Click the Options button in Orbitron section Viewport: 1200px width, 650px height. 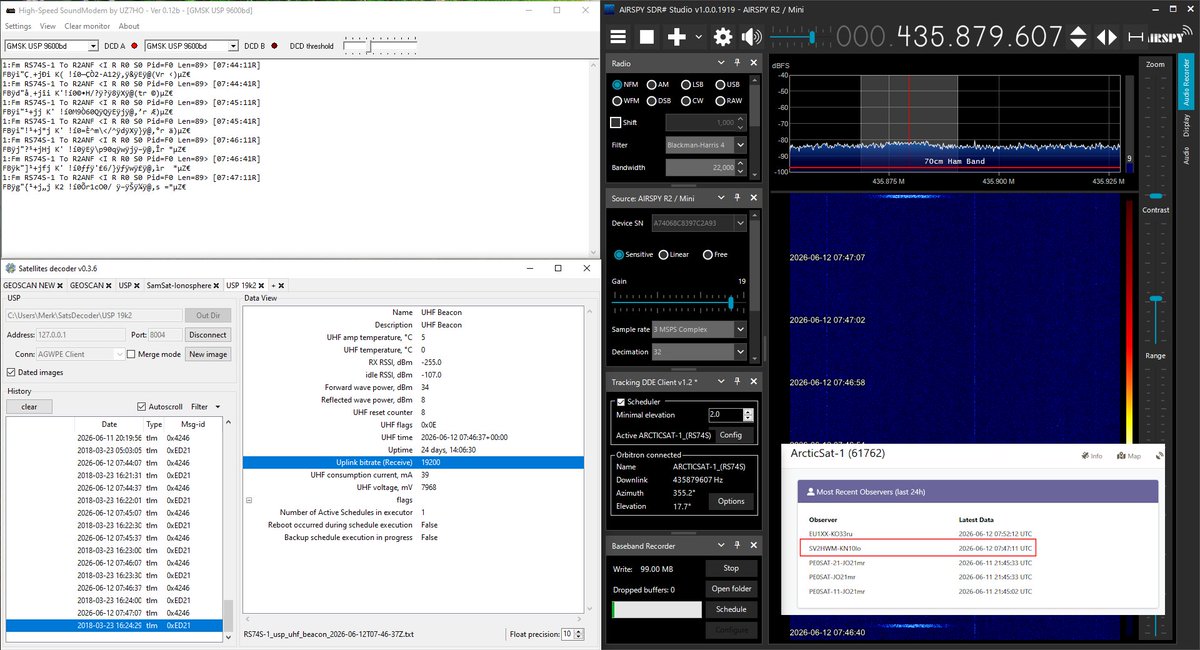[x=731, y=501]
